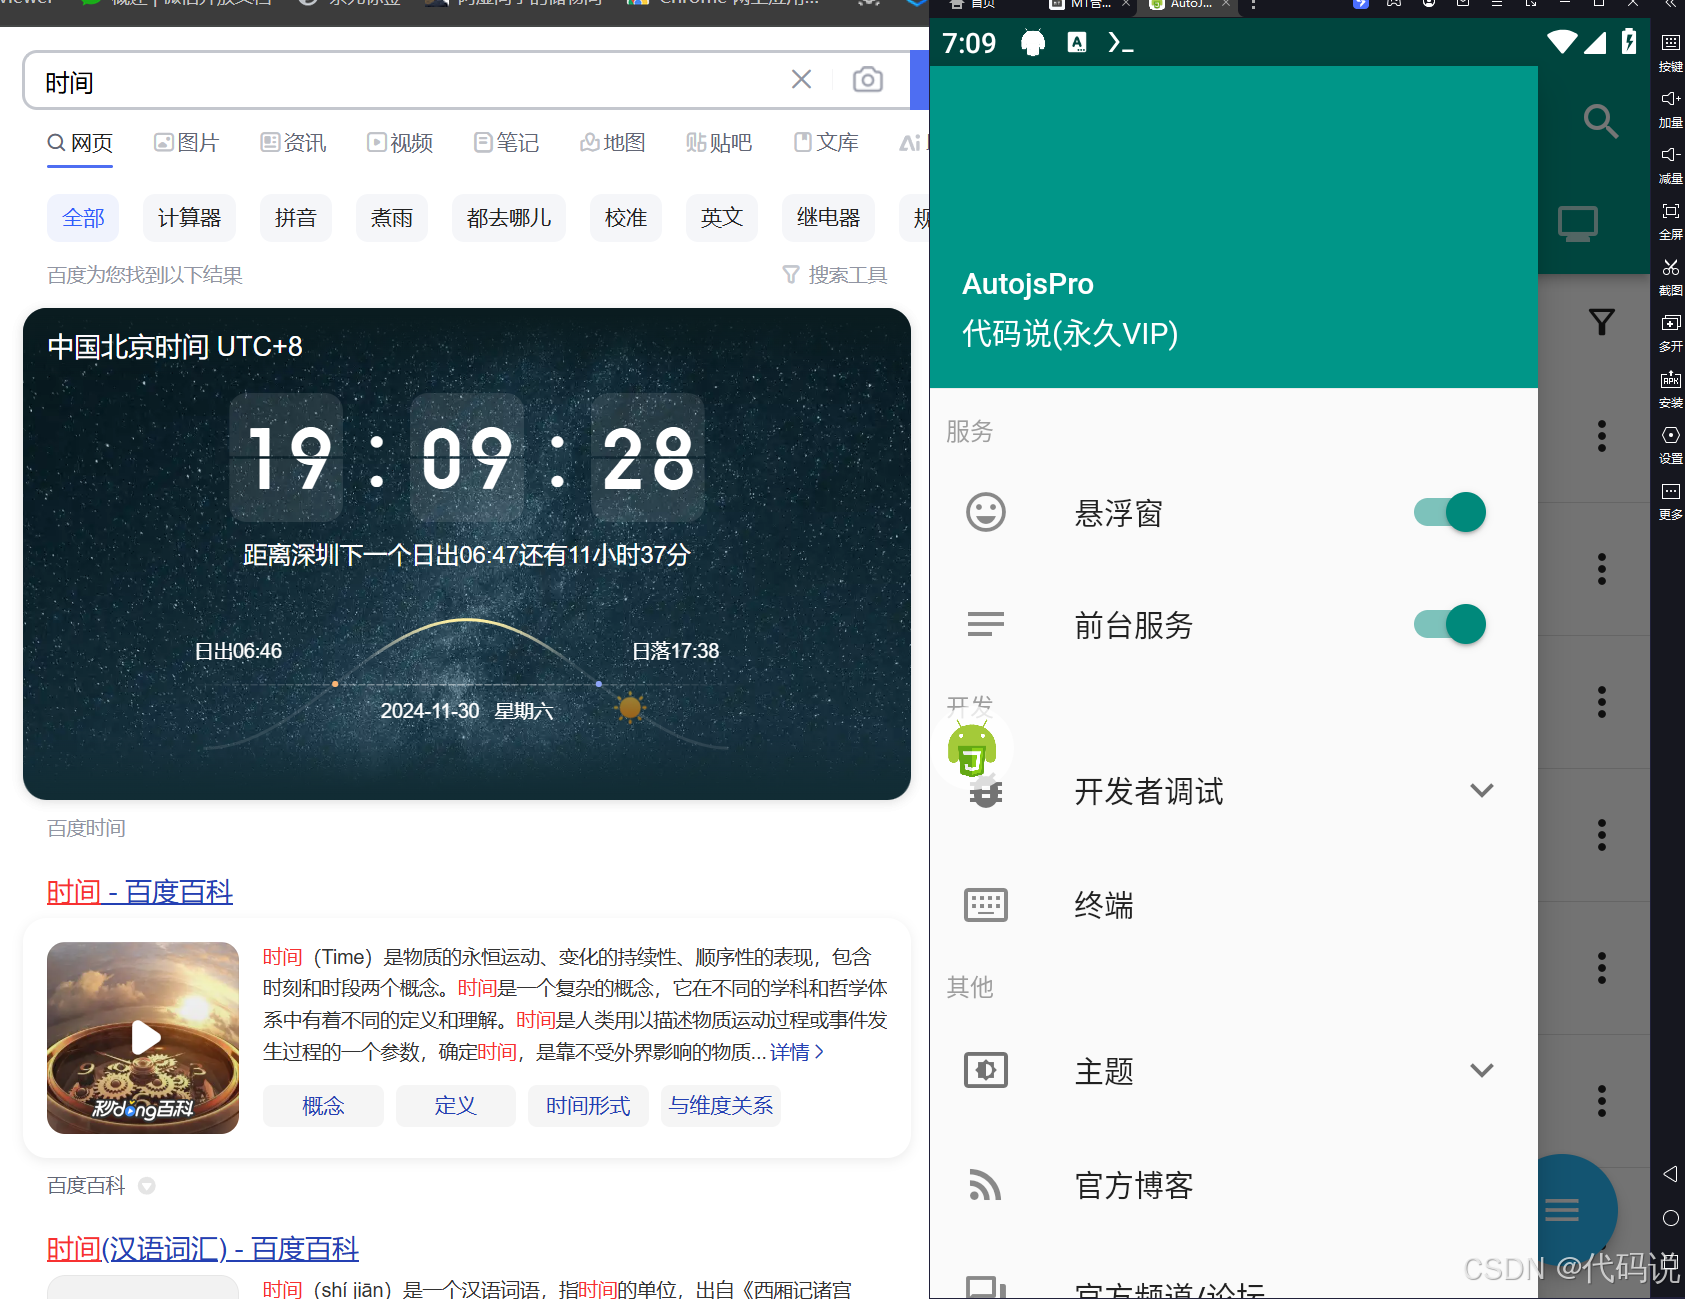Click the funnel filter icon in AutojsPro
Screen dimensions: 1685x1299
1601,322
